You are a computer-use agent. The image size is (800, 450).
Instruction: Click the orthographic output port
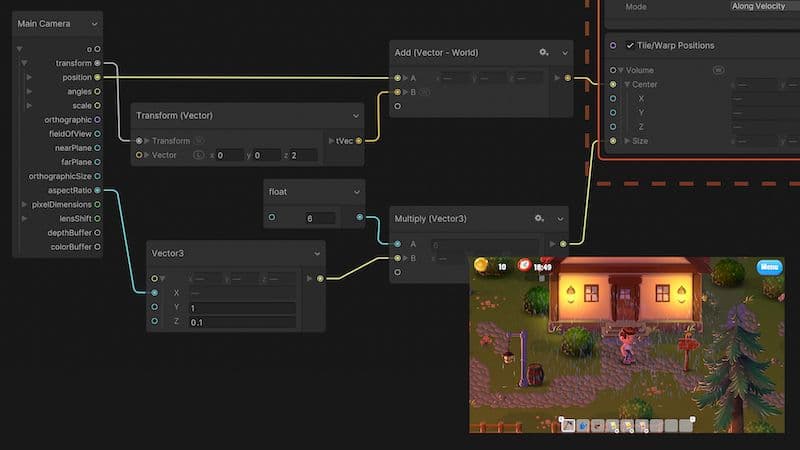[97, 120]
